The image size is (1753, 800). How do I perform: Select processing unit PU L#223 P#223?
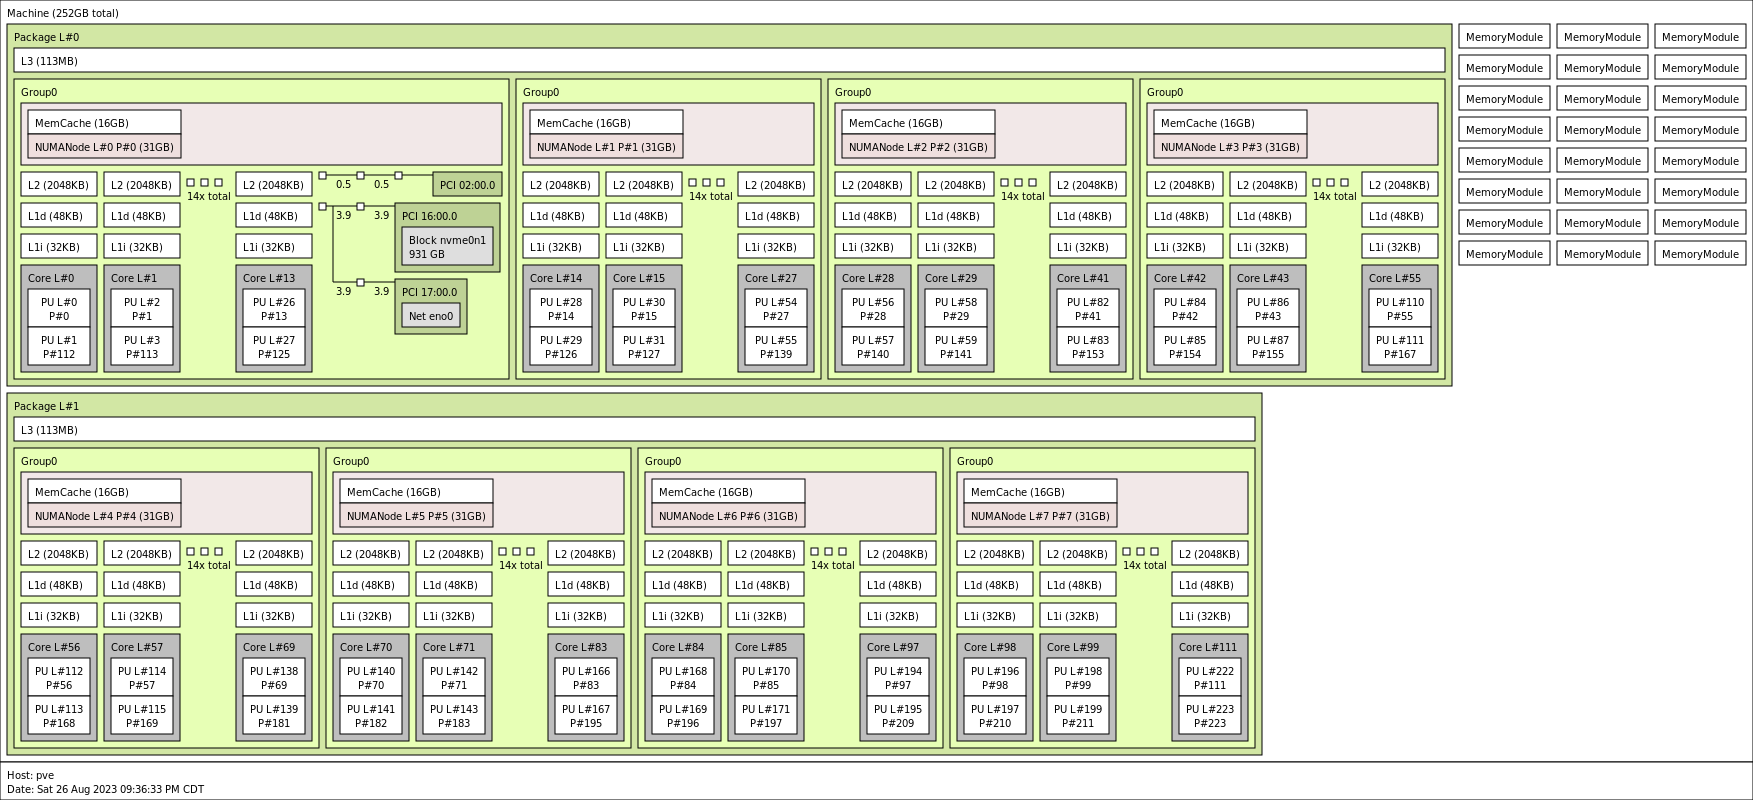[1210, 716]
